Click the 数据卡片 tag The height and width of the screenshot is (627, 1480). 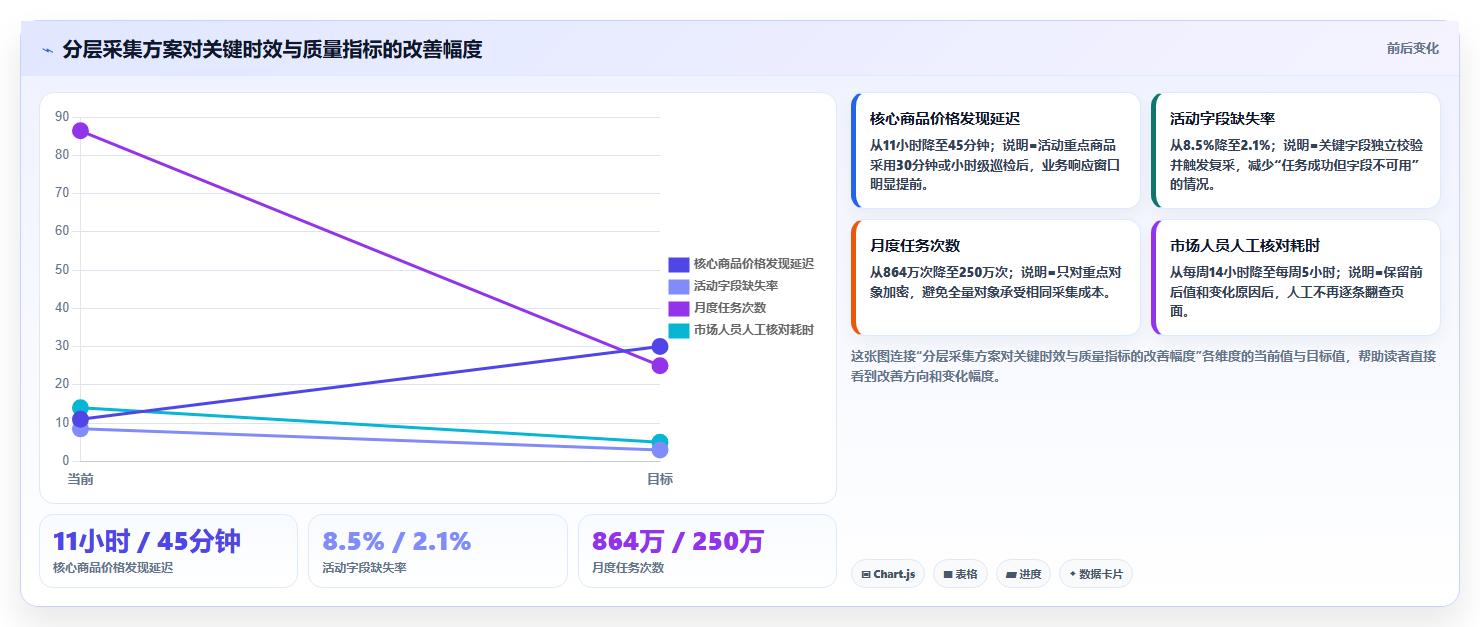click(1096, 574)
